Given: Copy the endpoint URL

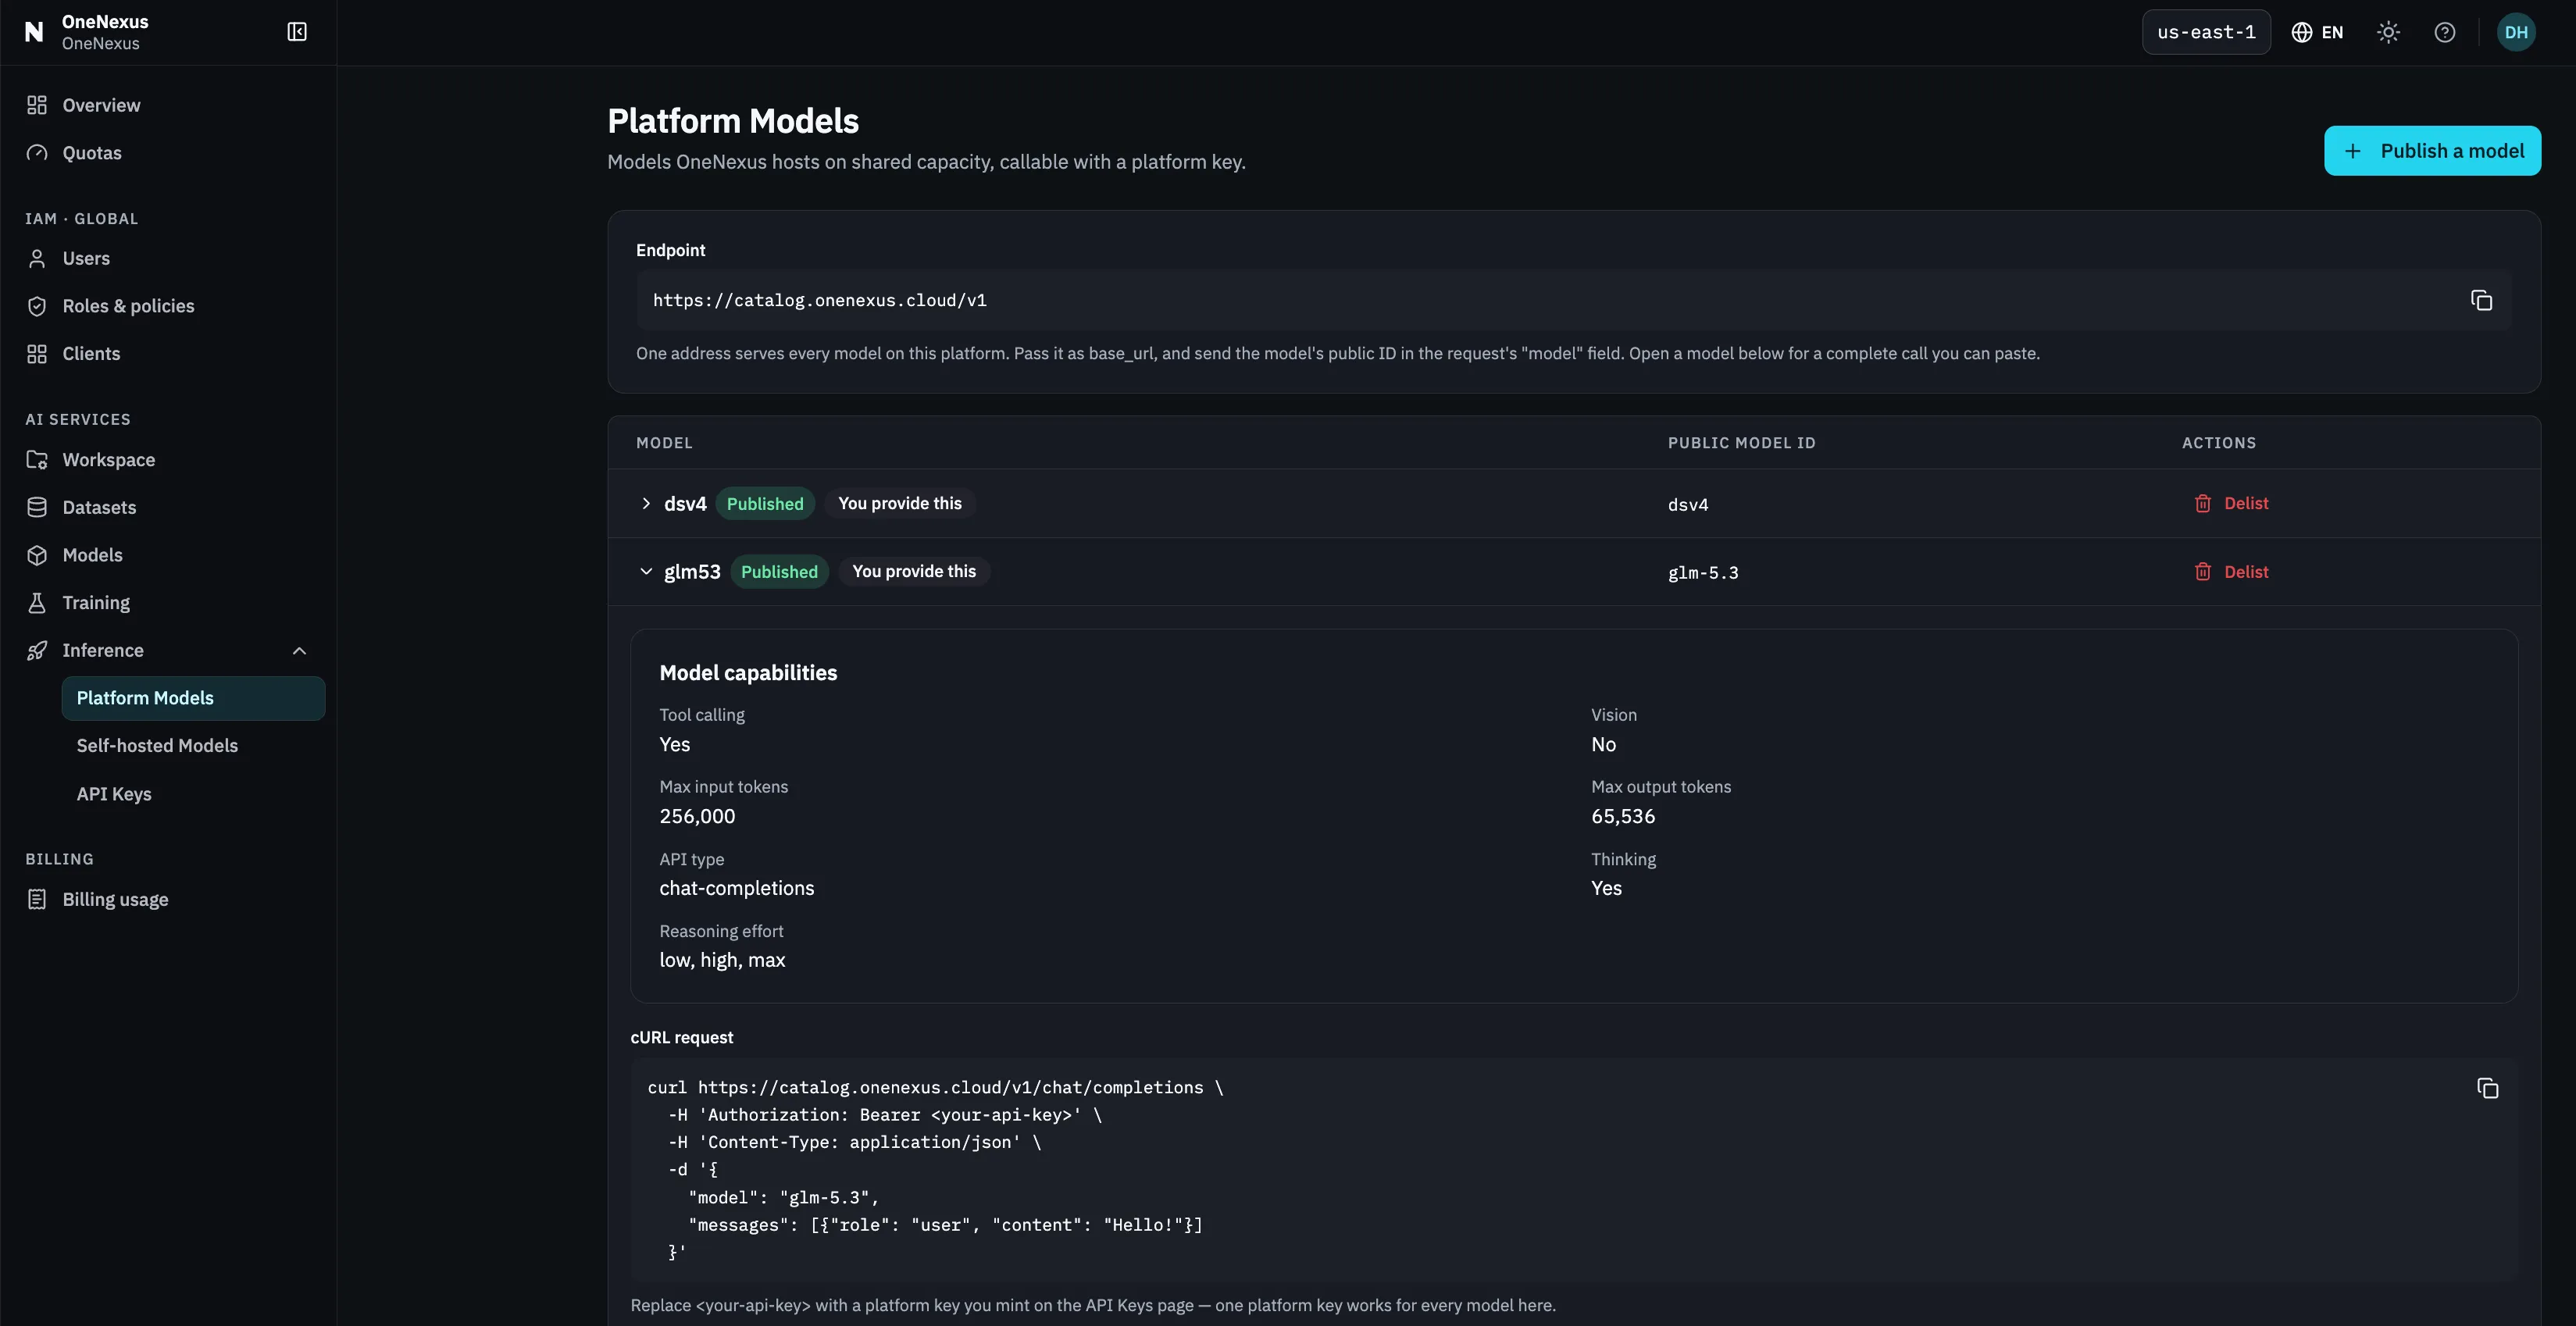Looking at the screenshot, I should (2481, 300).
